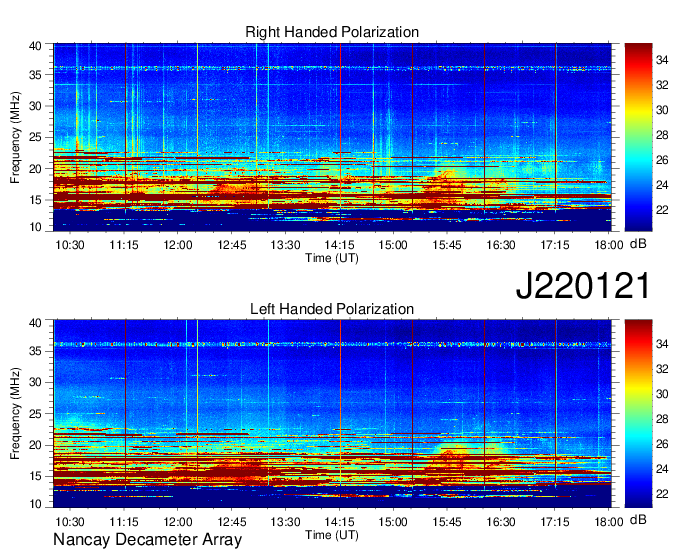Image resolution: width=680 pixels, height=552 pixels.
Task: Click the dB unit label of Left Handed colorbar
Action: [638, 520]
